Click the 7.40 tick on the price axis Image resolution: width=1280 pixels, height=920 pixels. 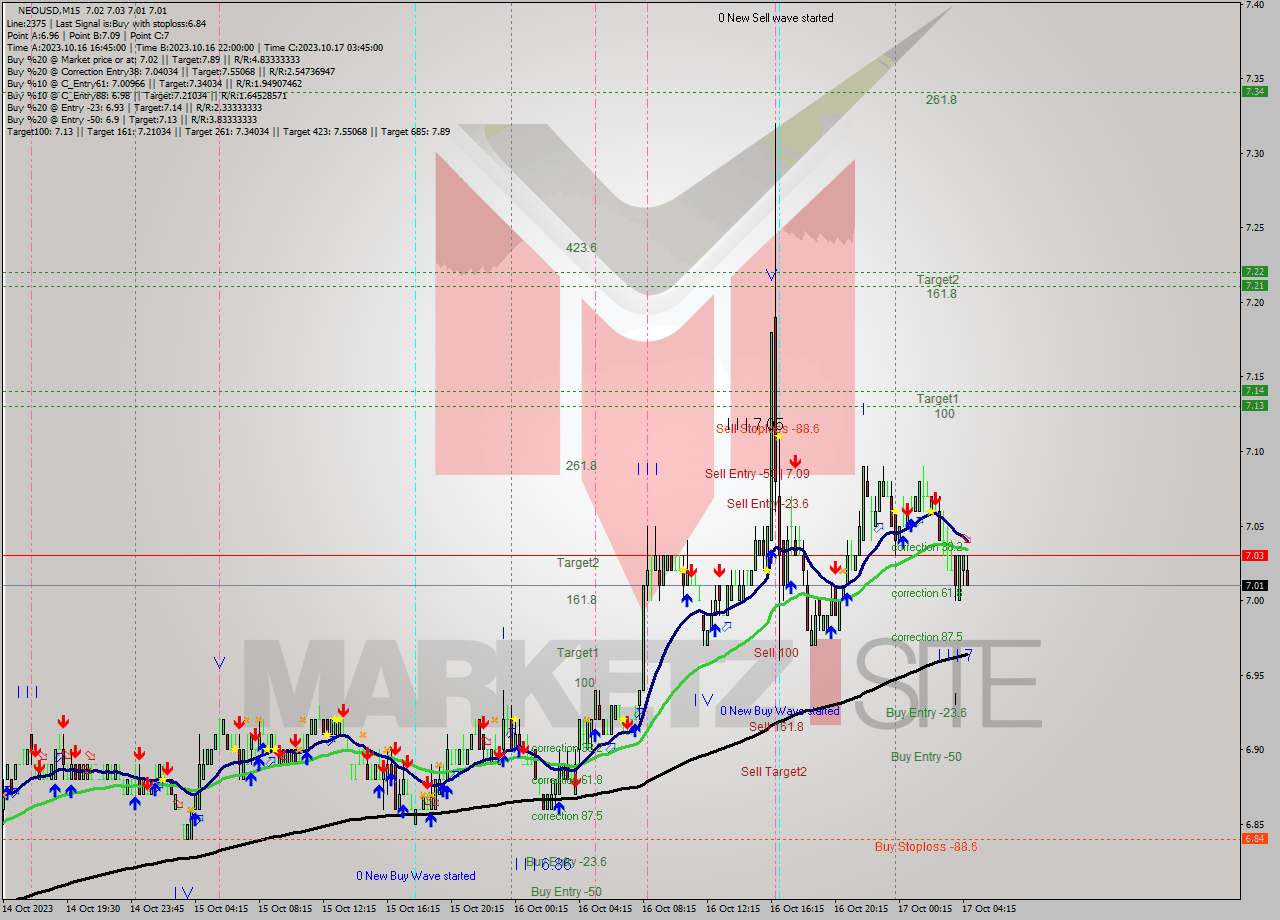pyautogui.click(x=1254, y=4)
